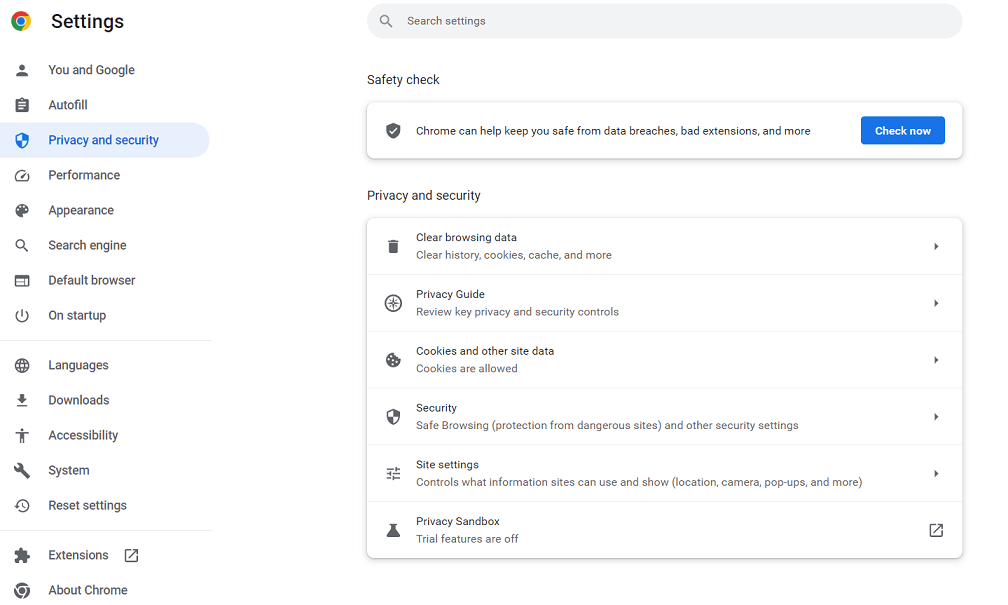Click the external-link icon next to Extensions

pos(131,555)
